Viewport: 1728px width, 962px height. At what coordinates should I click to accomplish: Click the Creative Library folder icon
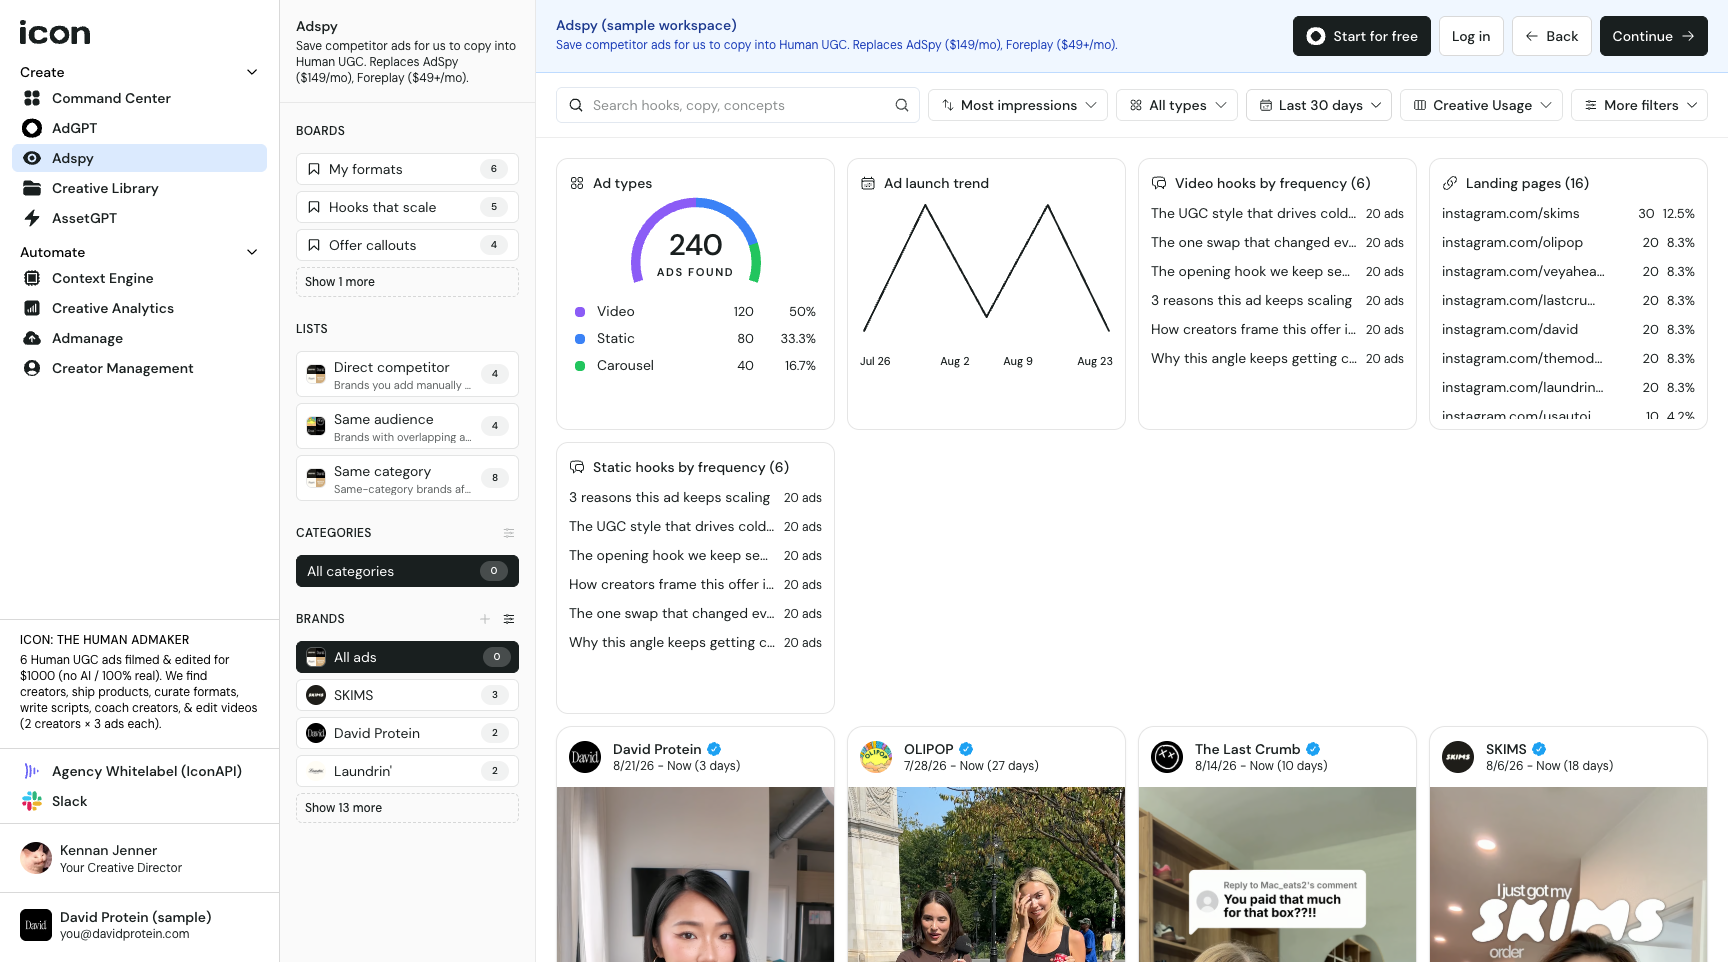tap(32, 188)
